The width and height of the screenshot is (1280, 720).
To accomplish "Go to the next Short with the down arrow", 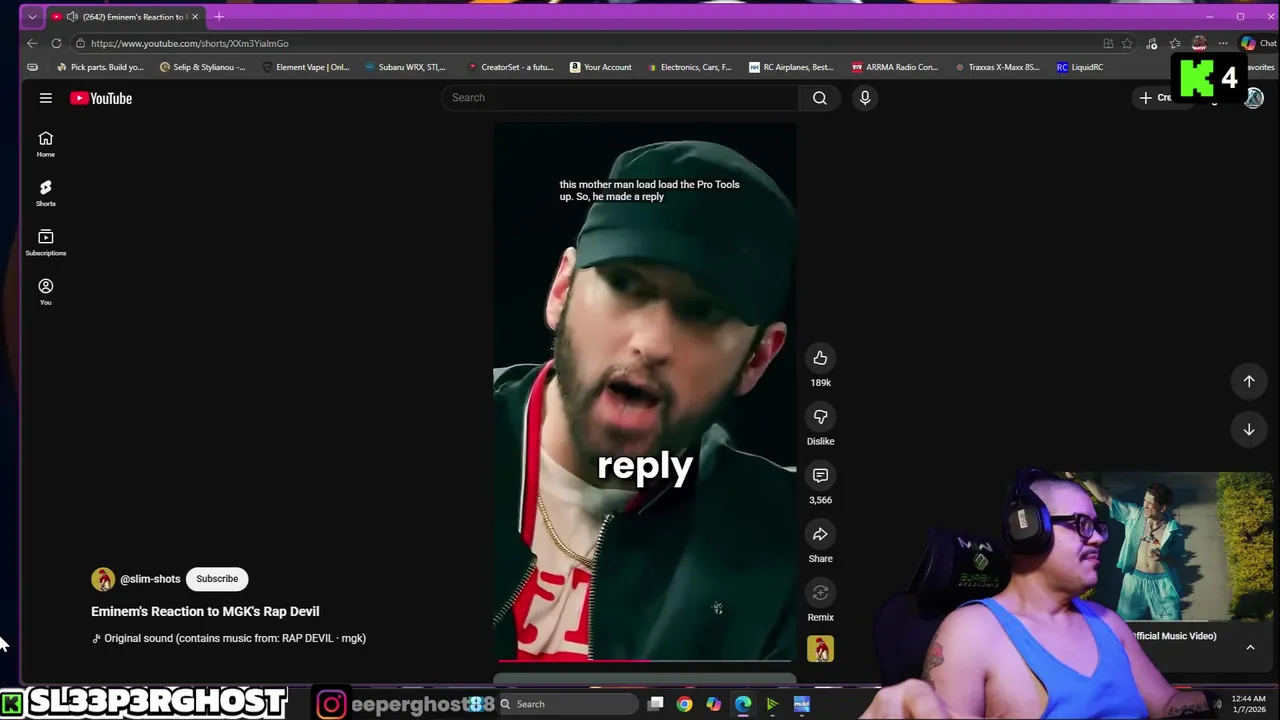I will point(1249,429).
